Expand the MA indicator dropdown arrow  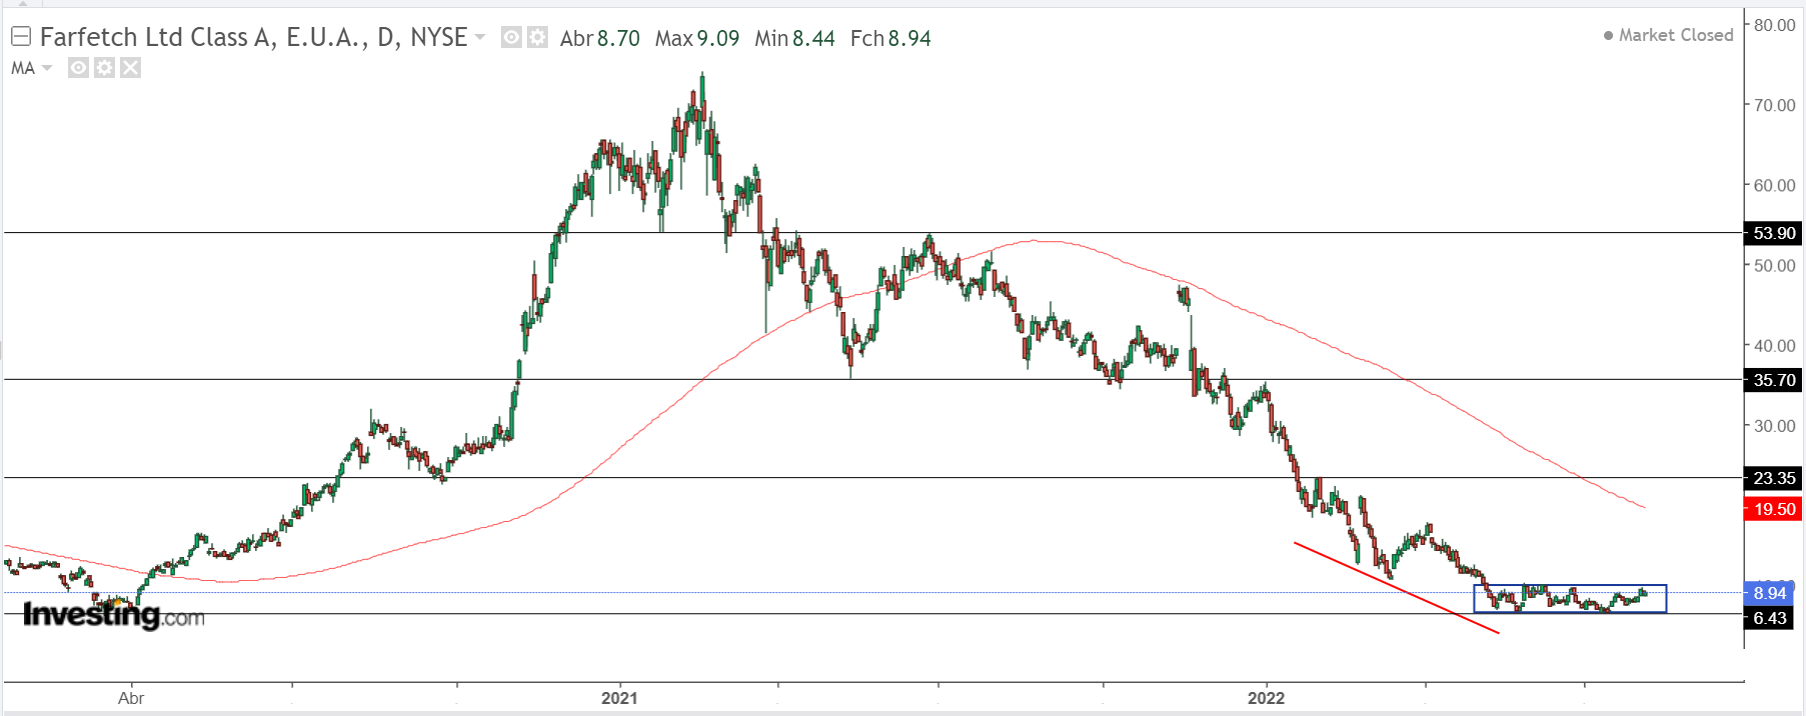coord(46,68)
